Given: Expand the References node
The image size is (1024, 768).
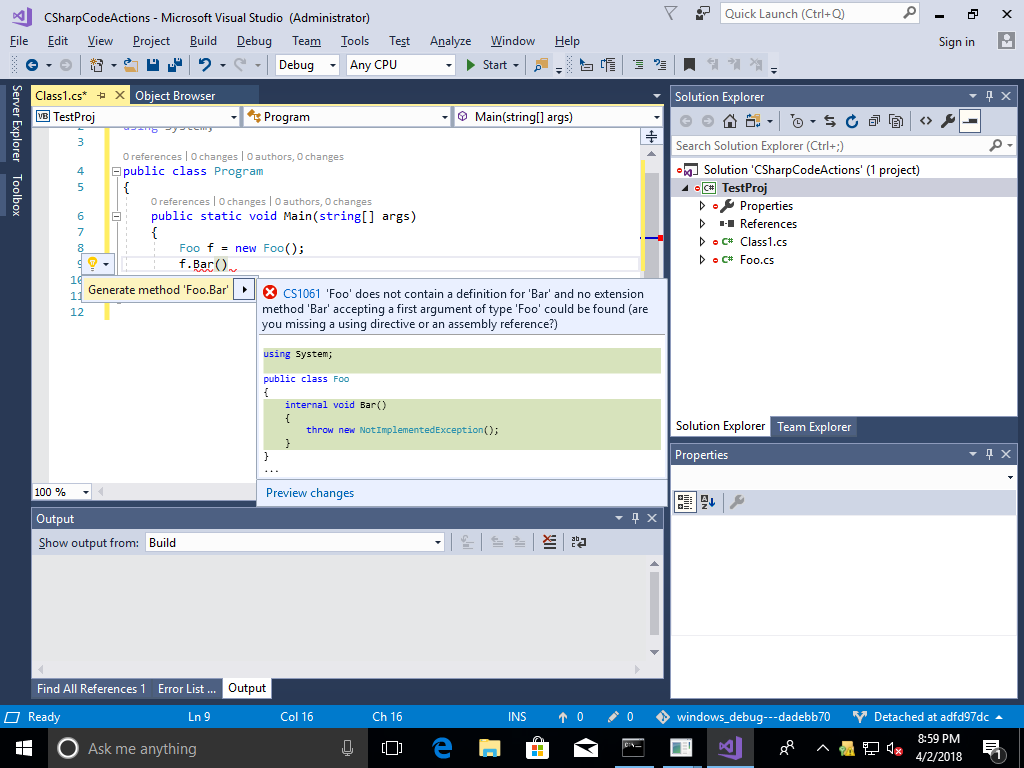Looking at the screenshot, I should pos(702,224).
